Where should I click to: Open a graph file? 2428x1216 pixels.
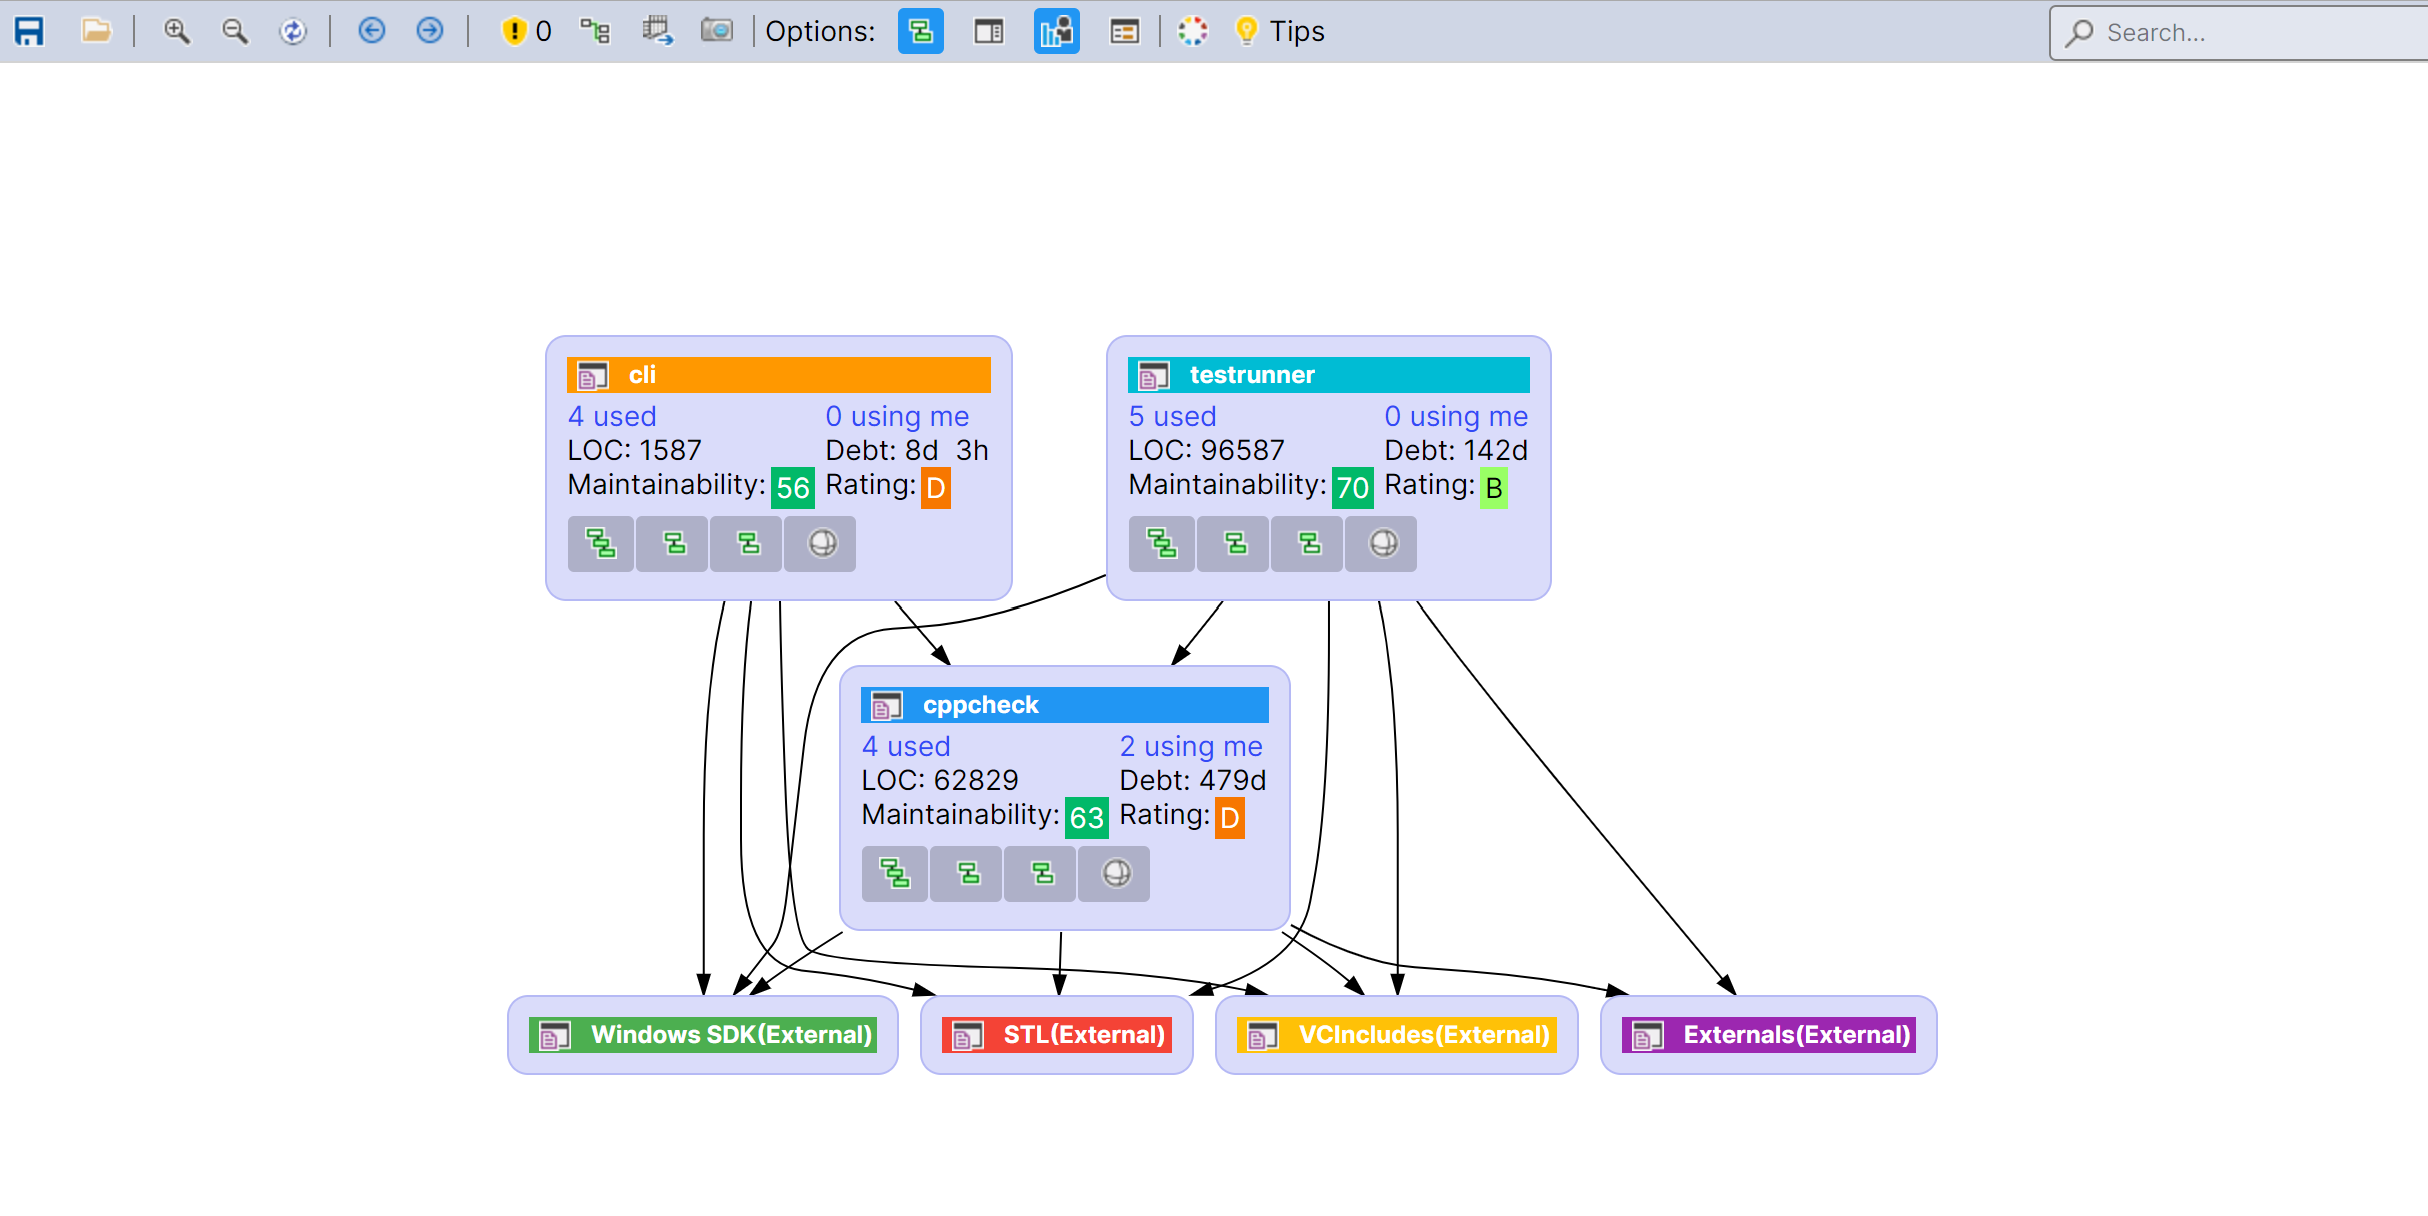click(x=97, y=31)
